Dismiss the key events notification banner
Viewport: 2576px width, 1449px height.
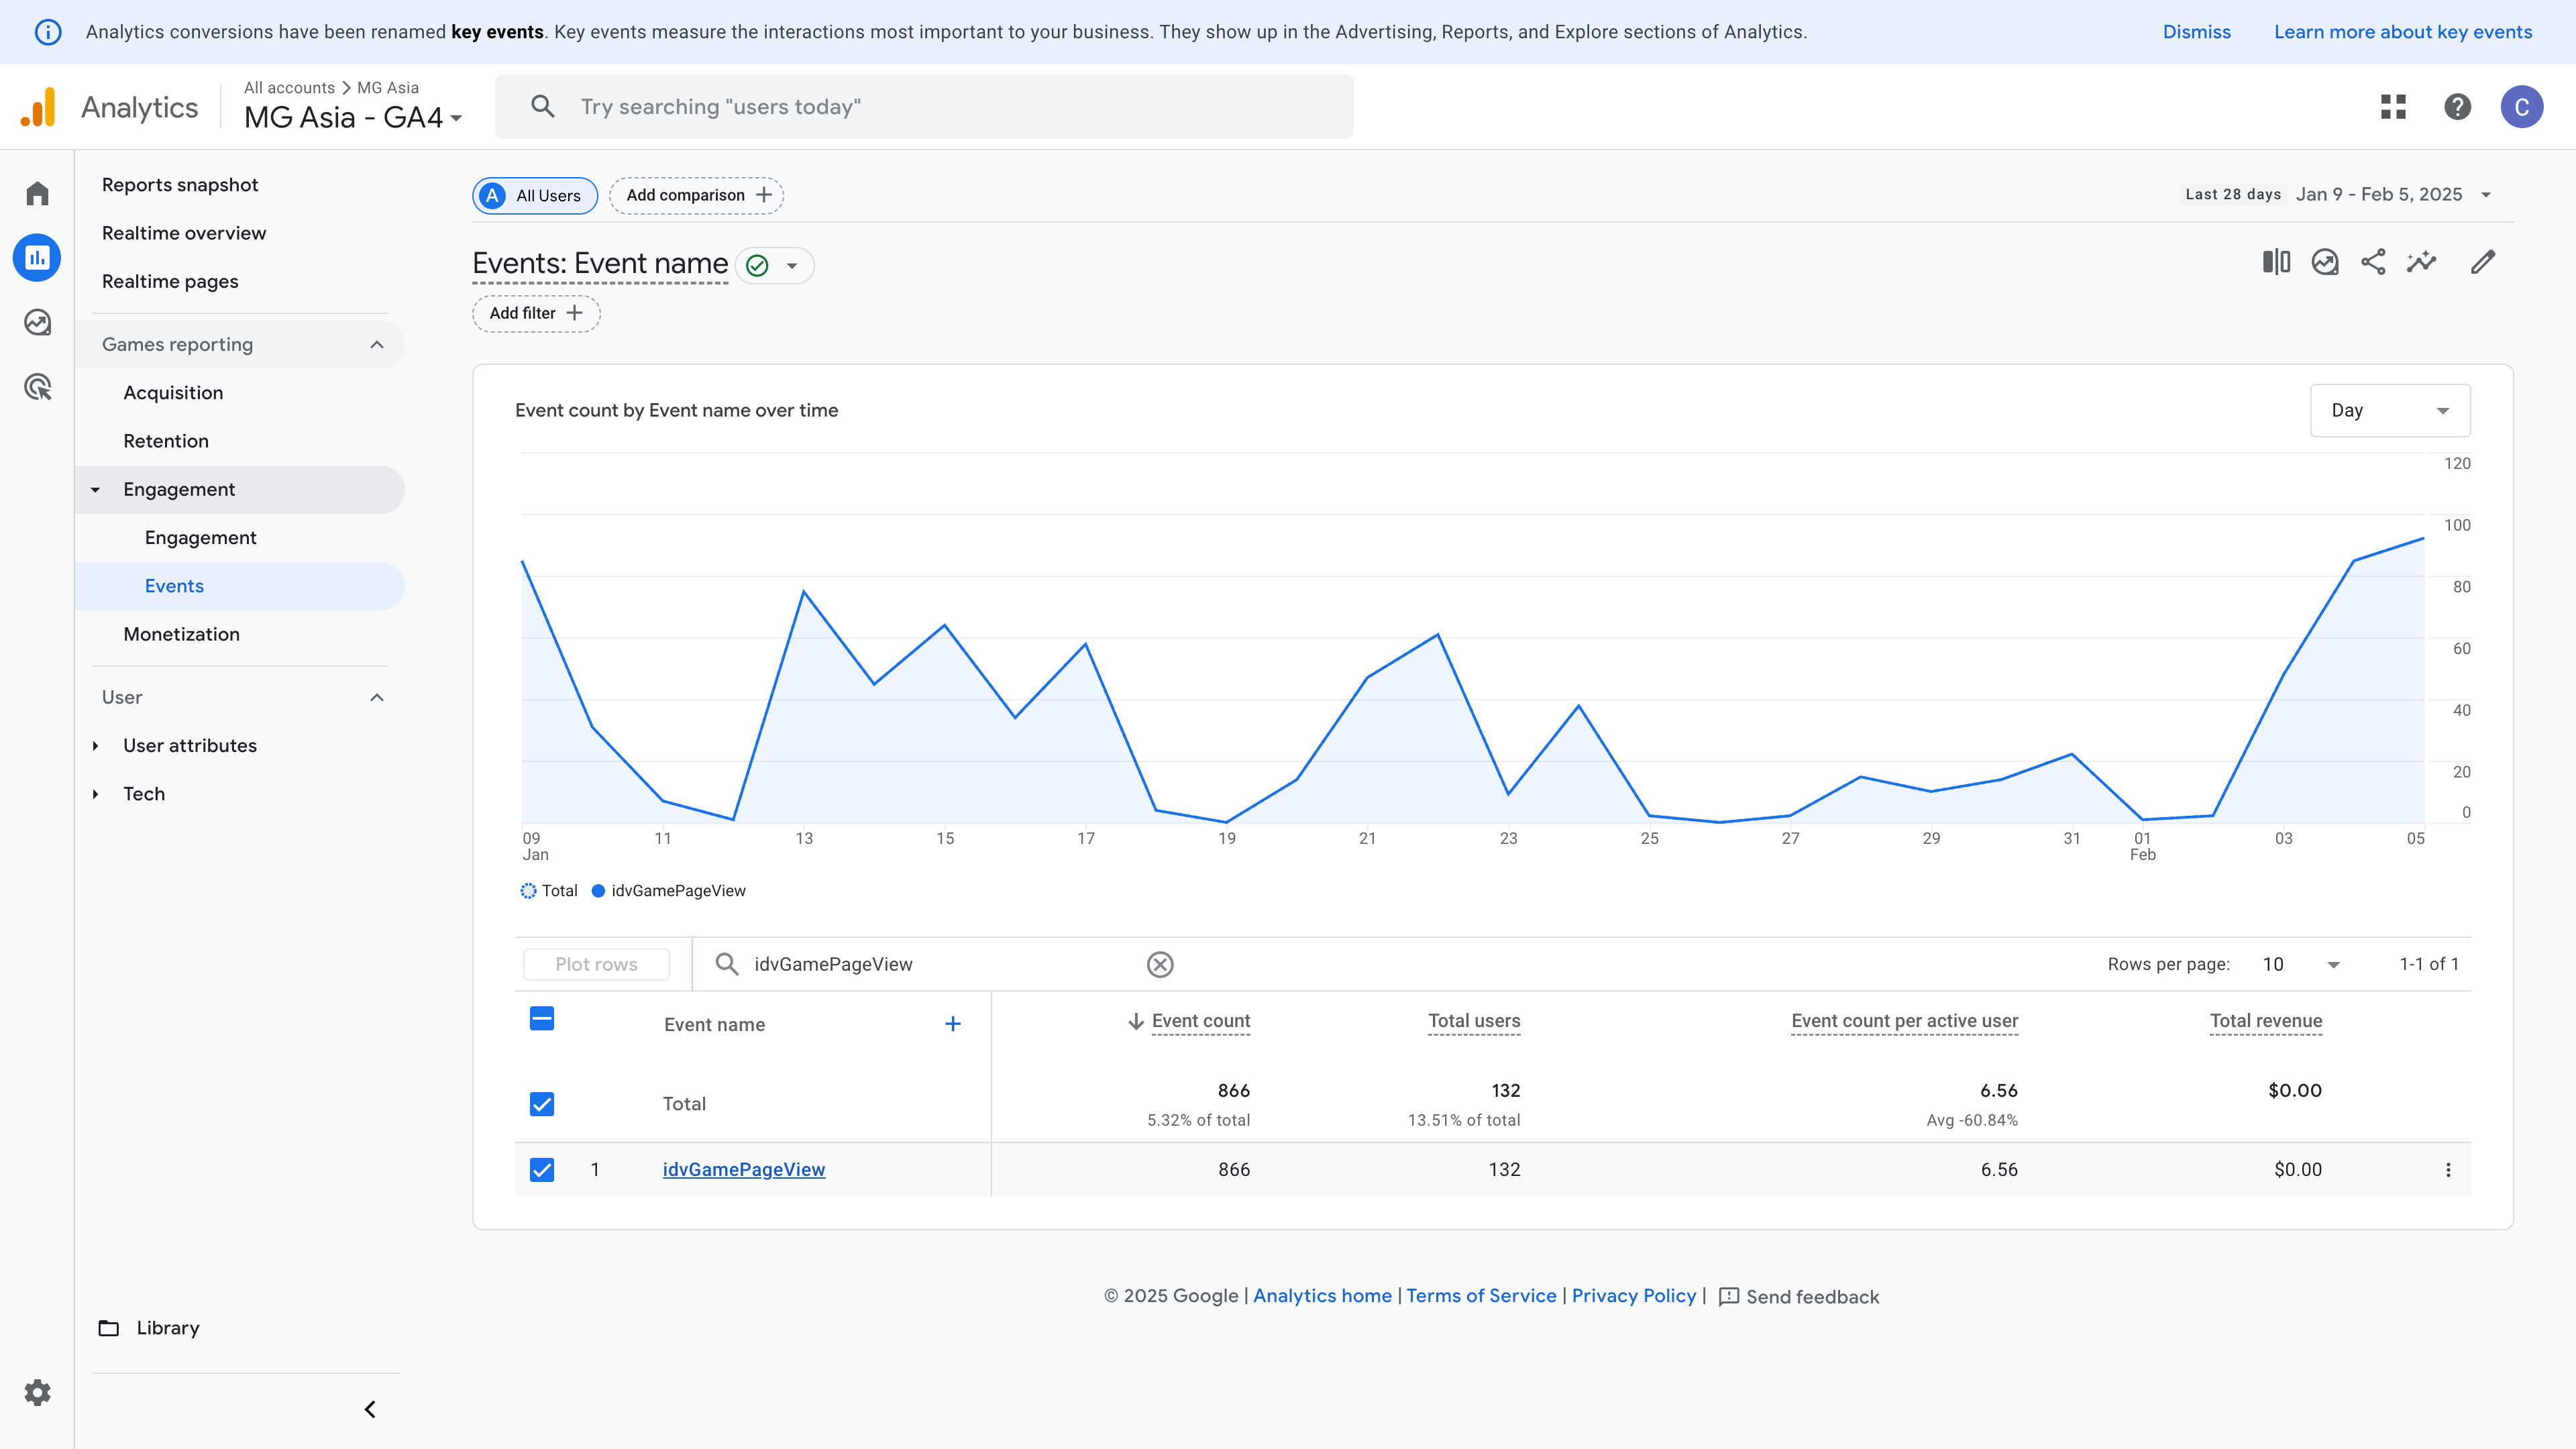2196,31
